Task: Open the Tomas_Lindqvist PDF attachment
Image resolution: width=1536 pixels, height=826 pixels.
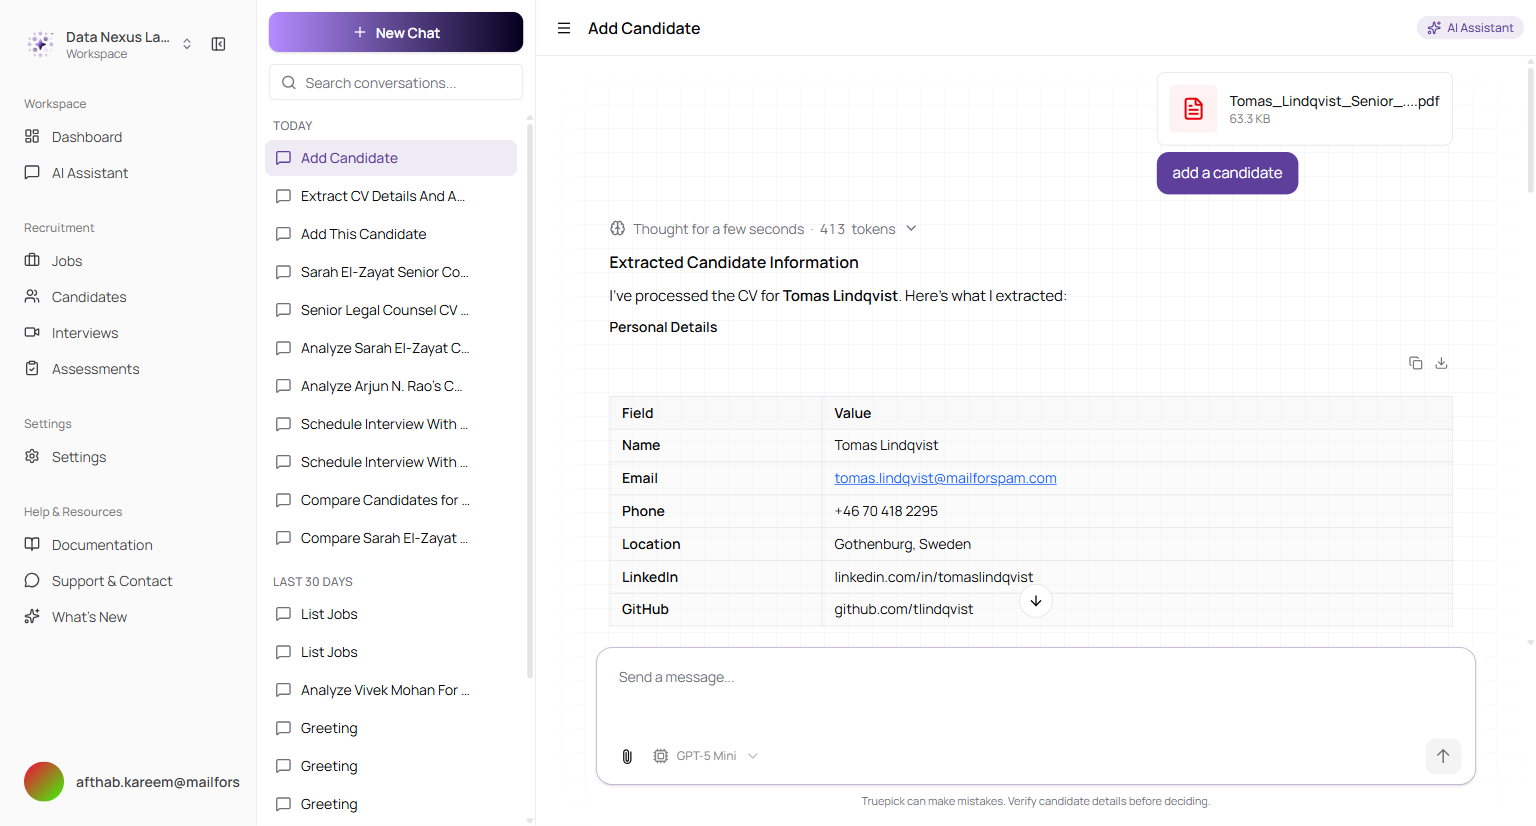Action: click(x=1304, y=109)
